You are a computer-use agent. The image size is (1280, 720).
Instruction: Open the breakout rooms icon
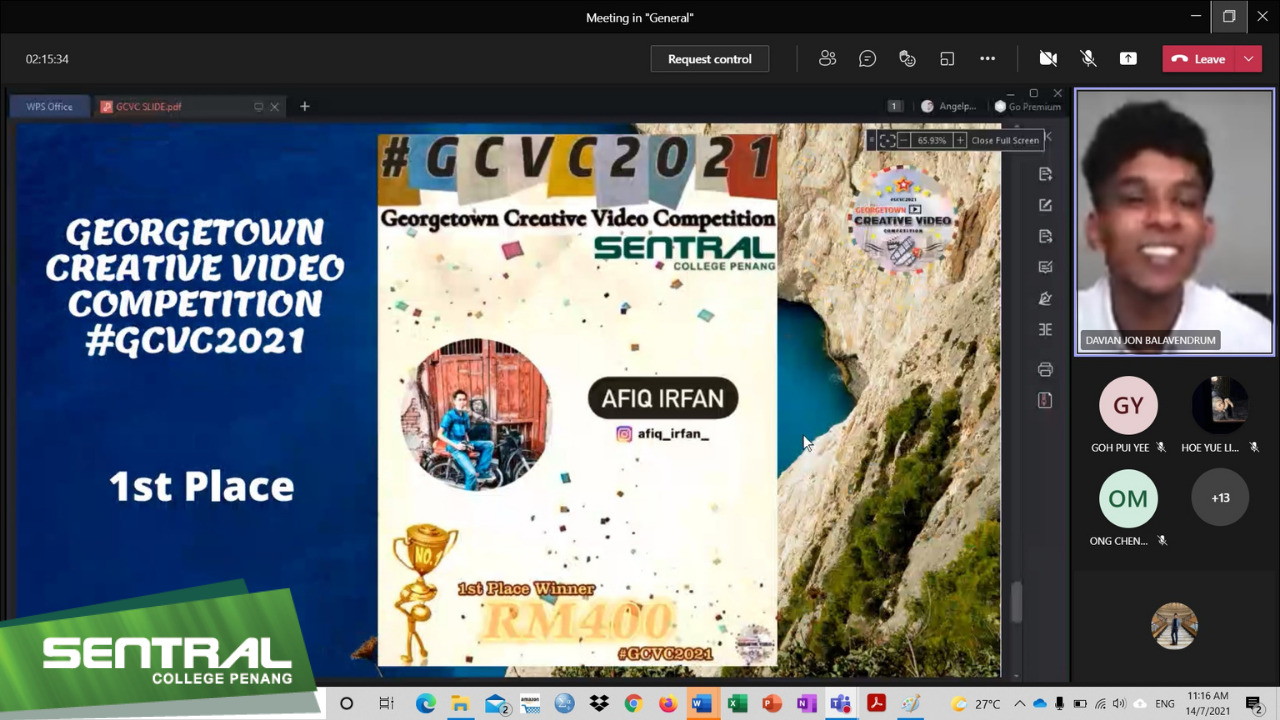[947, 59]
